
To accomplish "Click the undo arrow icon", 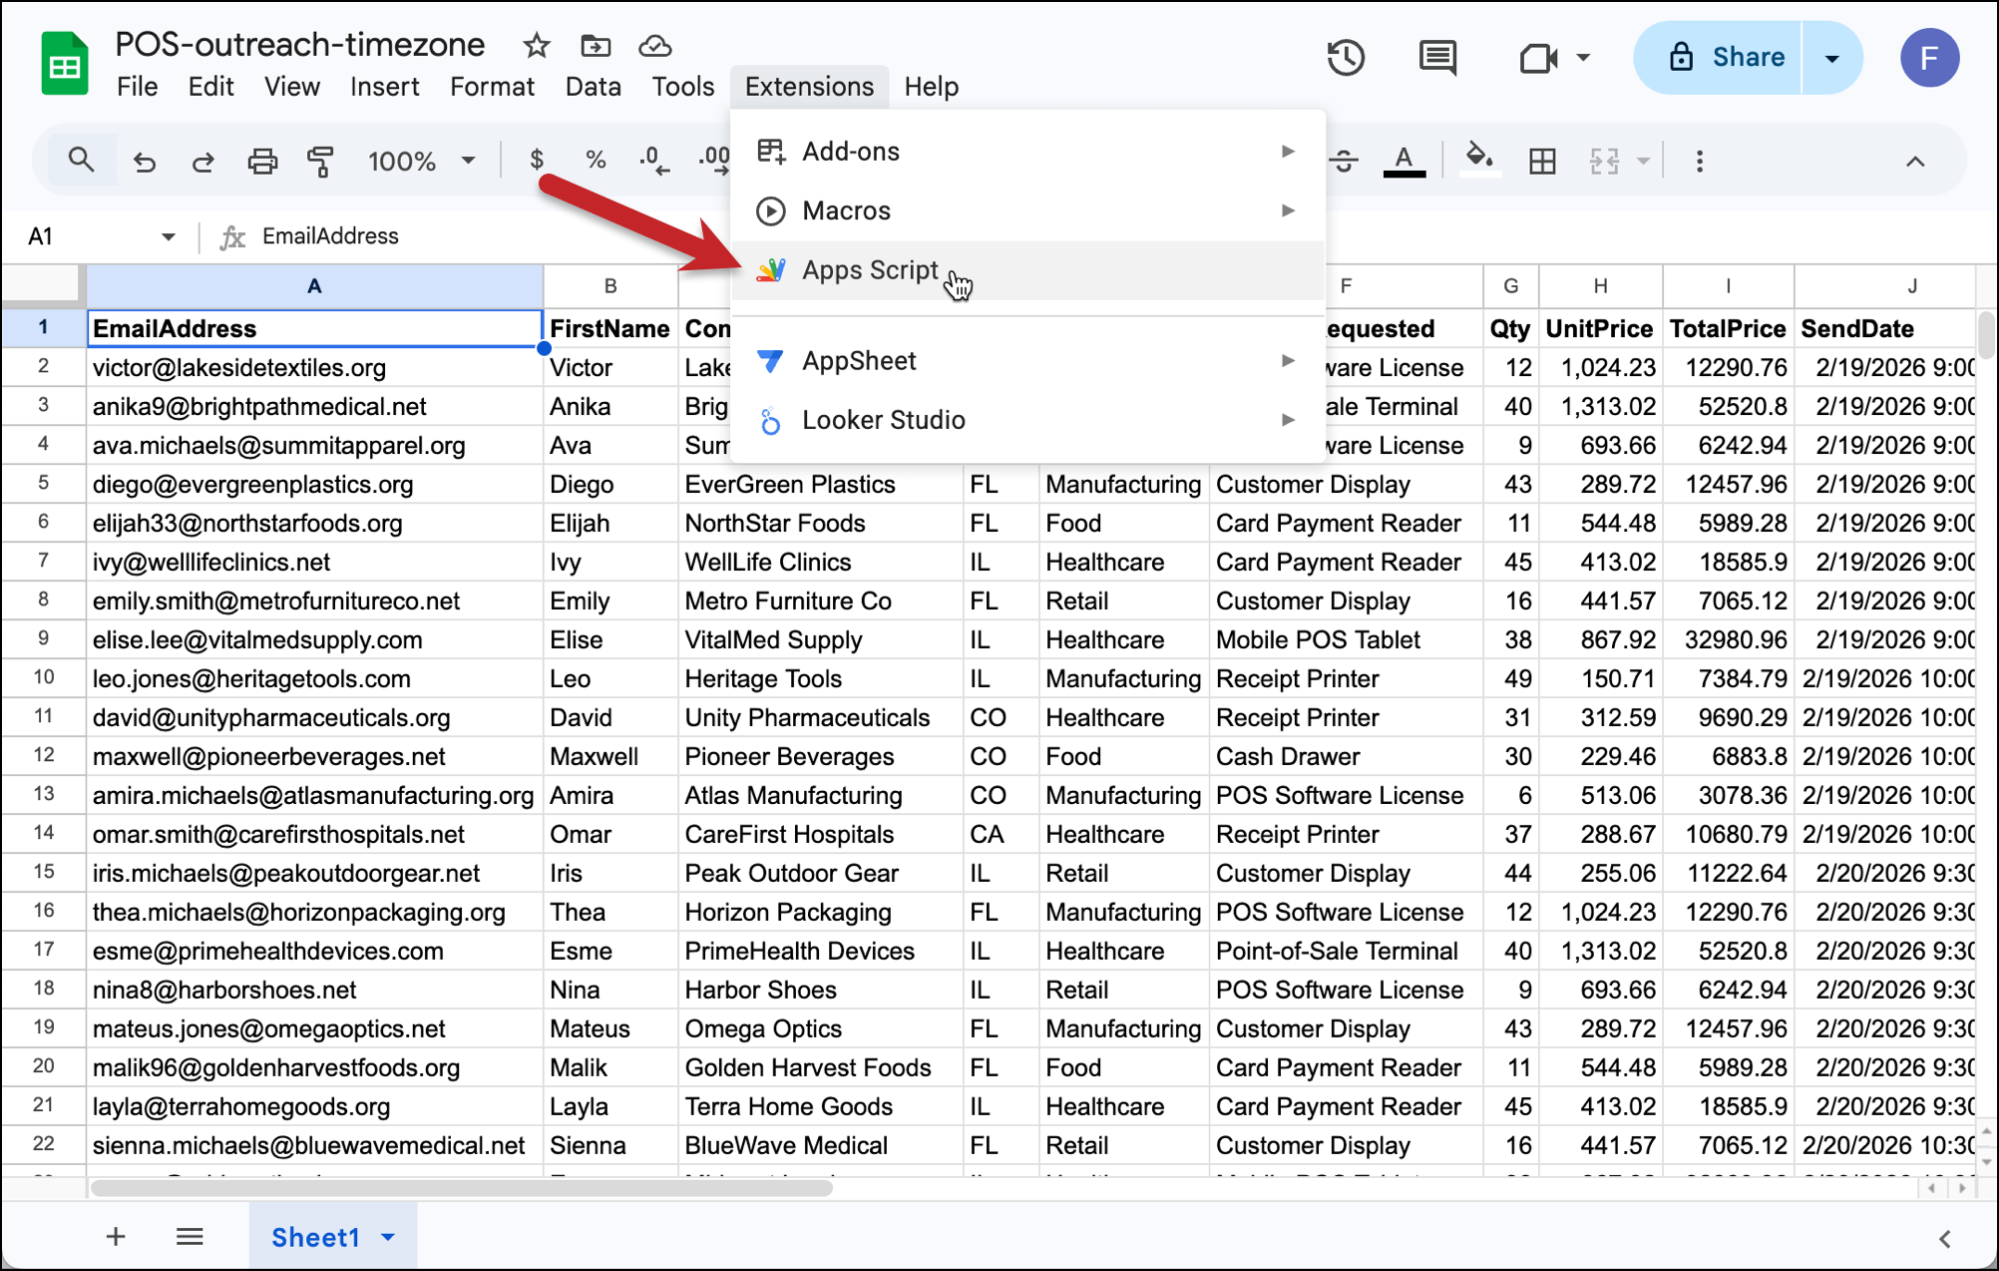I will 145,161.
